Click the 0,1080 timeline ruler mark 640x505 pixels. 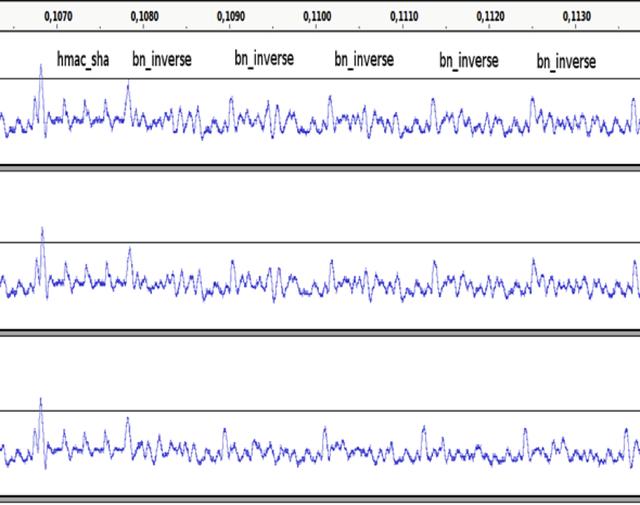click(x=146, y=16)
